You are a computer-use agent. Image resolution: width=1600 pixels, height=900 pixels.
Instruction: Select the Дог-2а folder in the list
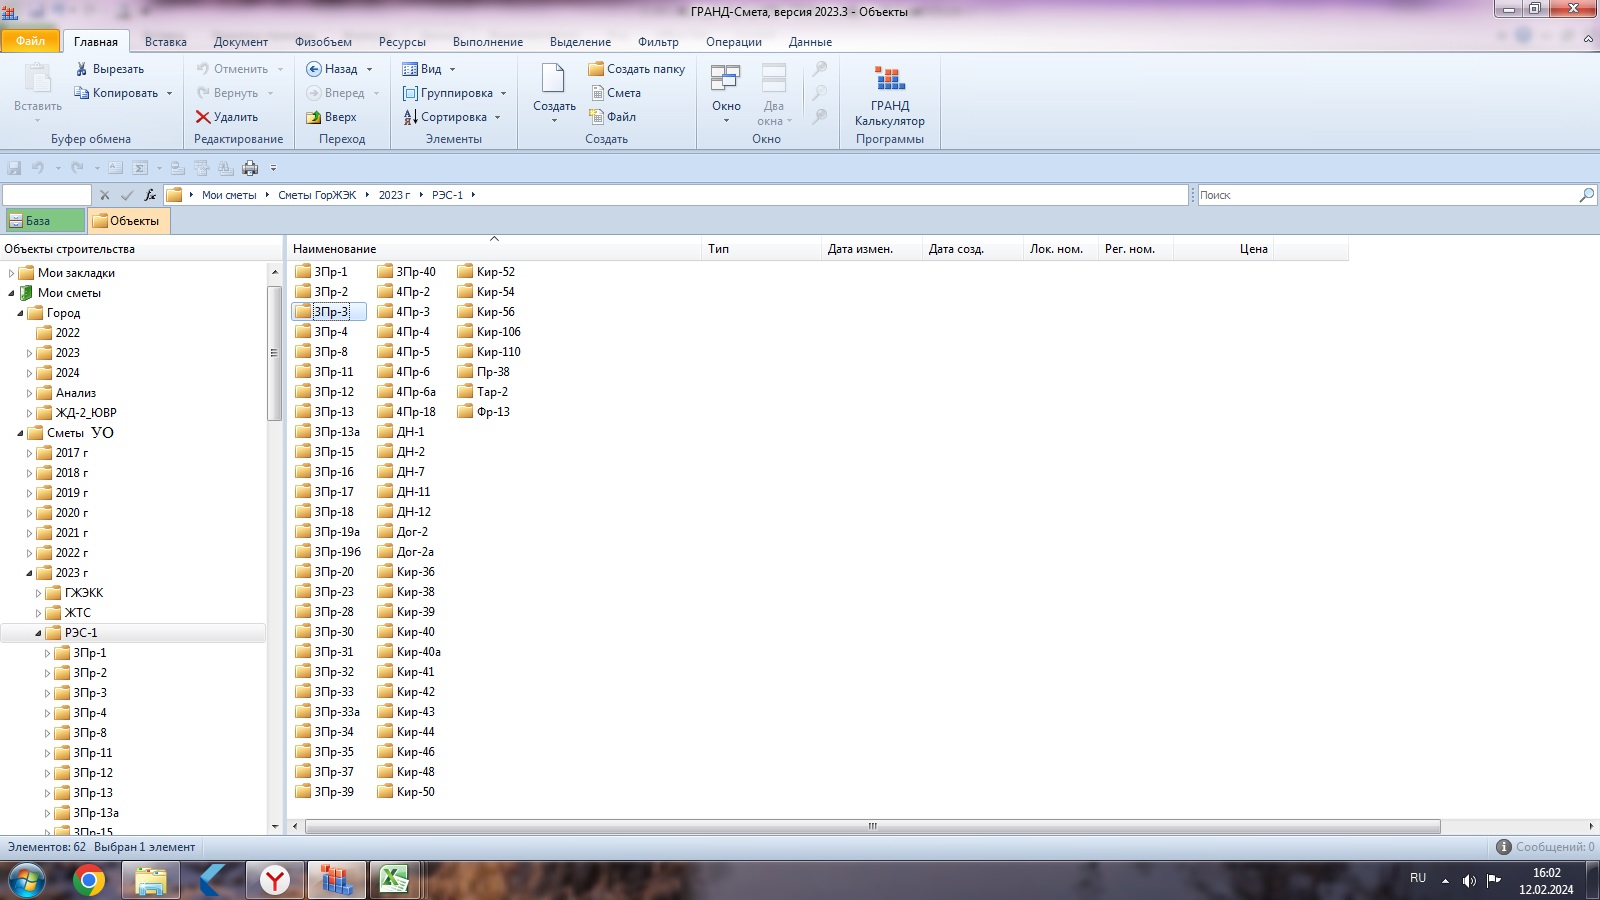[406, 552]
